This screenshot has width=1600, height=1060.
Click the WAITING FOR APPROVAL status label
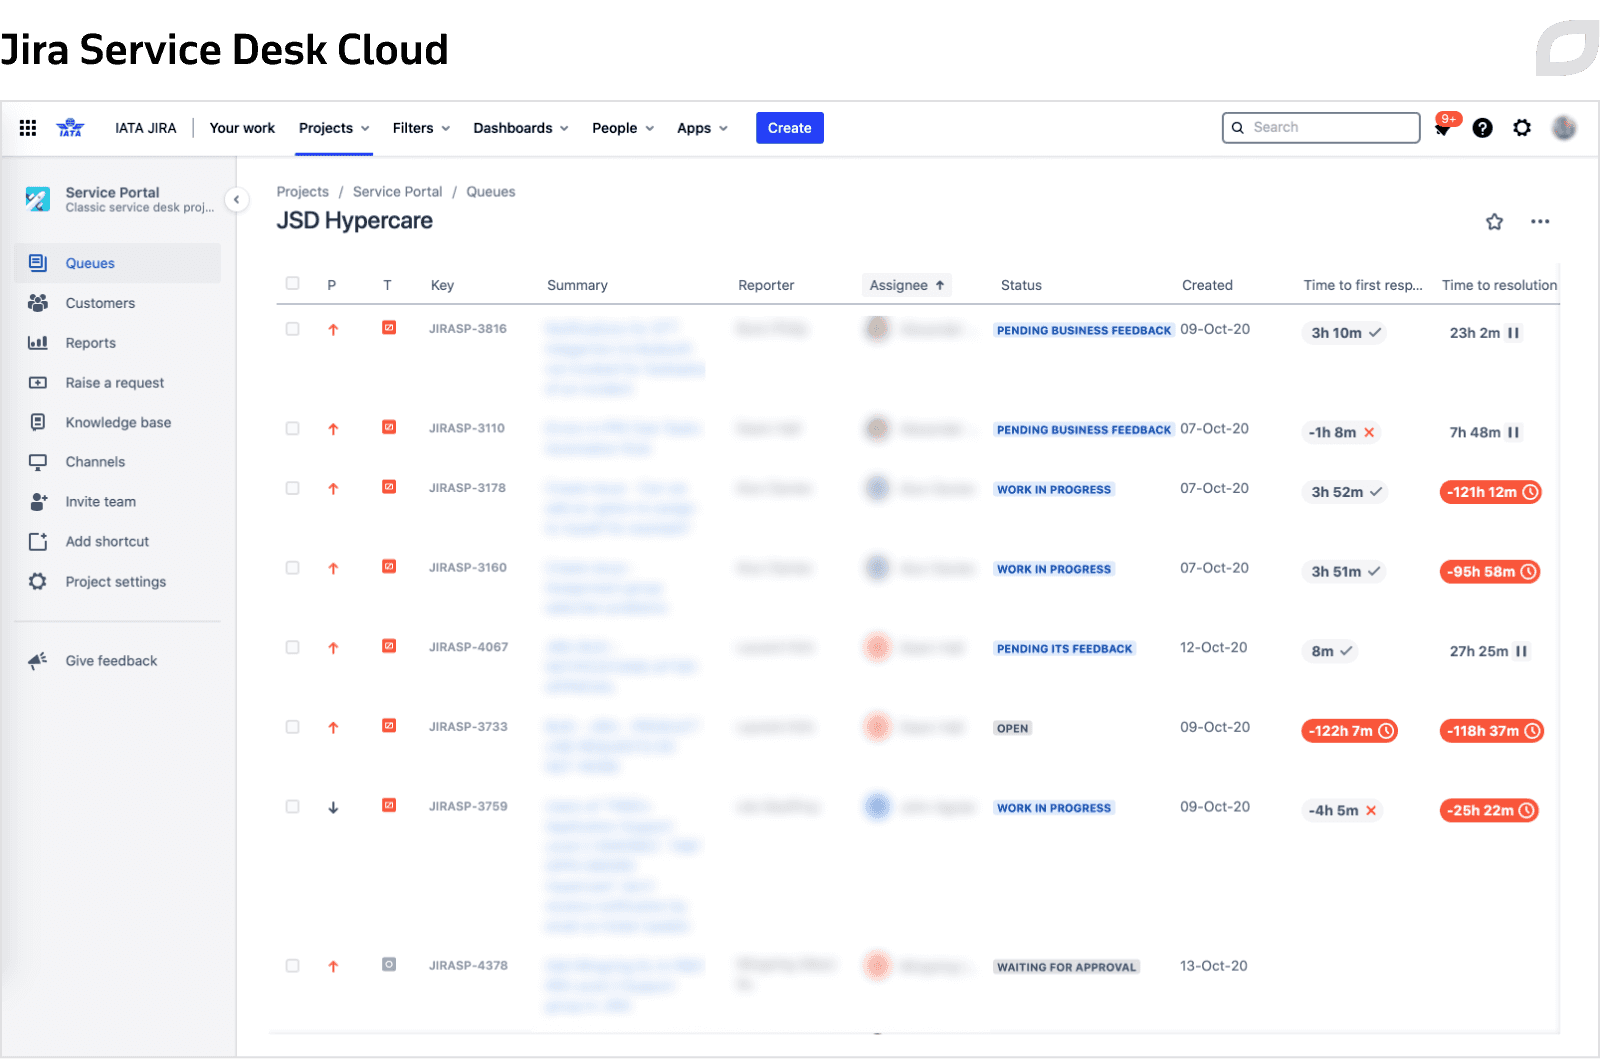[1066, 967]
